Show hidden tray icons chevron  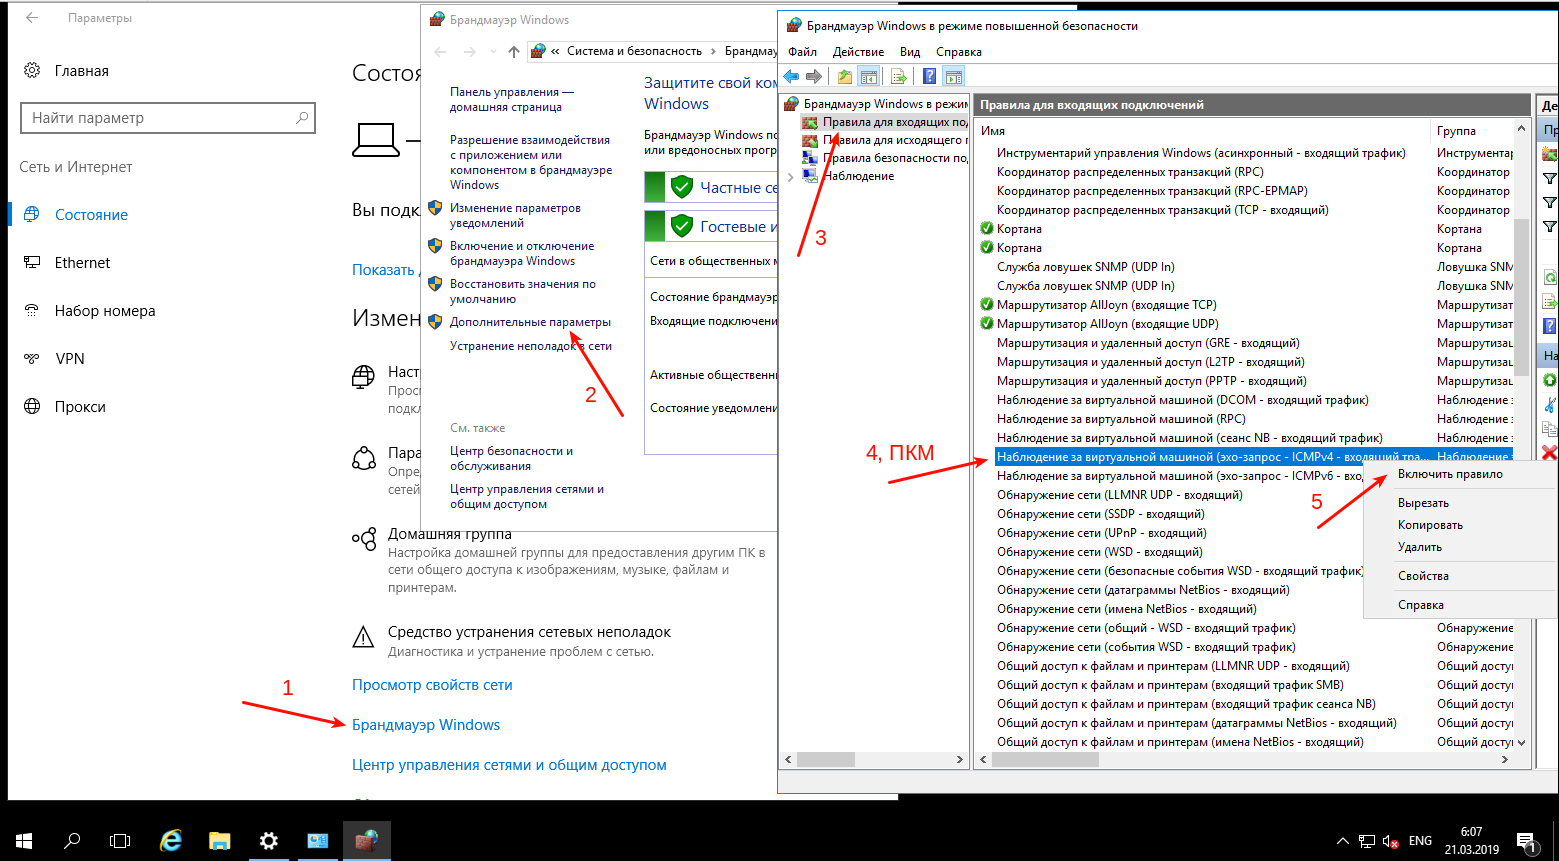pos(1342,841)
